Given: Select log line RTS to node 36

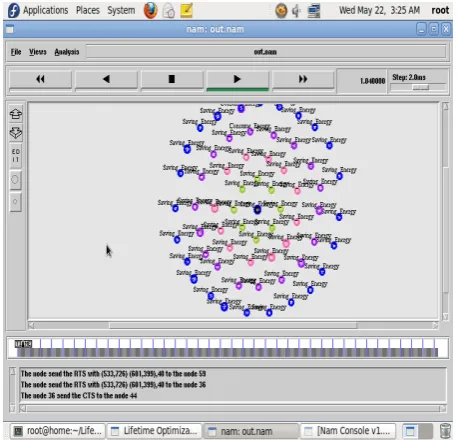Looking at the screenshot, I should (113, 385).
